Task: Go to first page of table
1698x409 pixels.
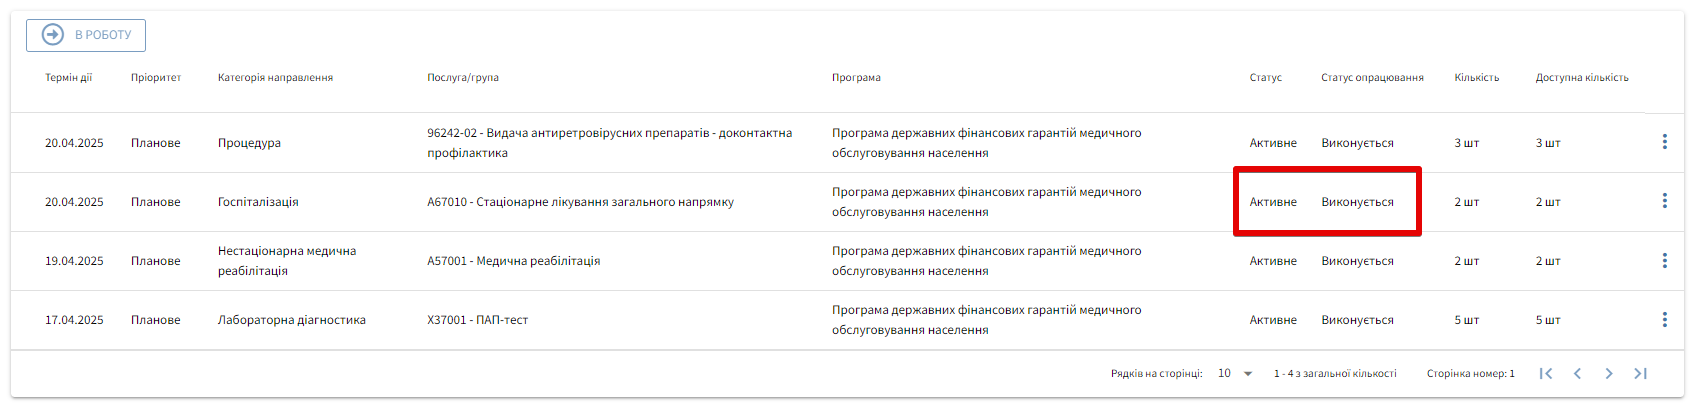Action: coord(1545,373)
